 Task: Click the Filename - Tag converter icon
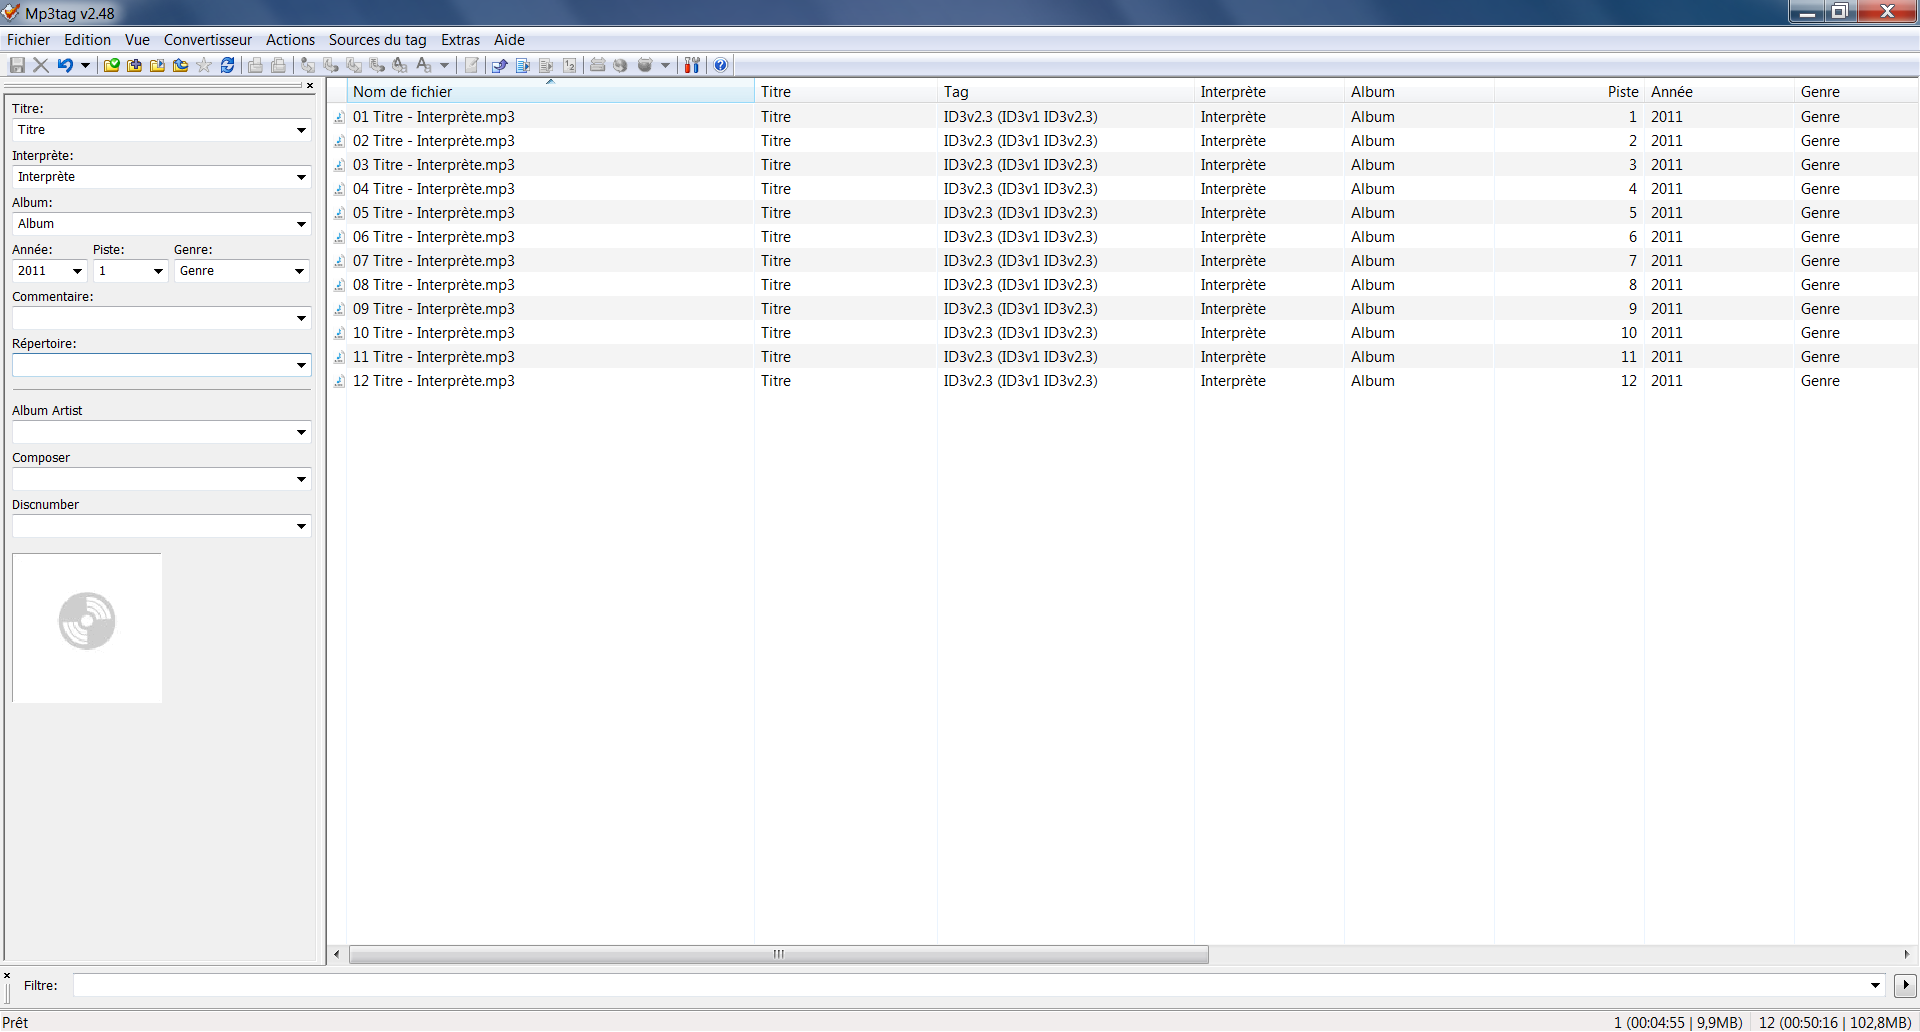[331, 65]
